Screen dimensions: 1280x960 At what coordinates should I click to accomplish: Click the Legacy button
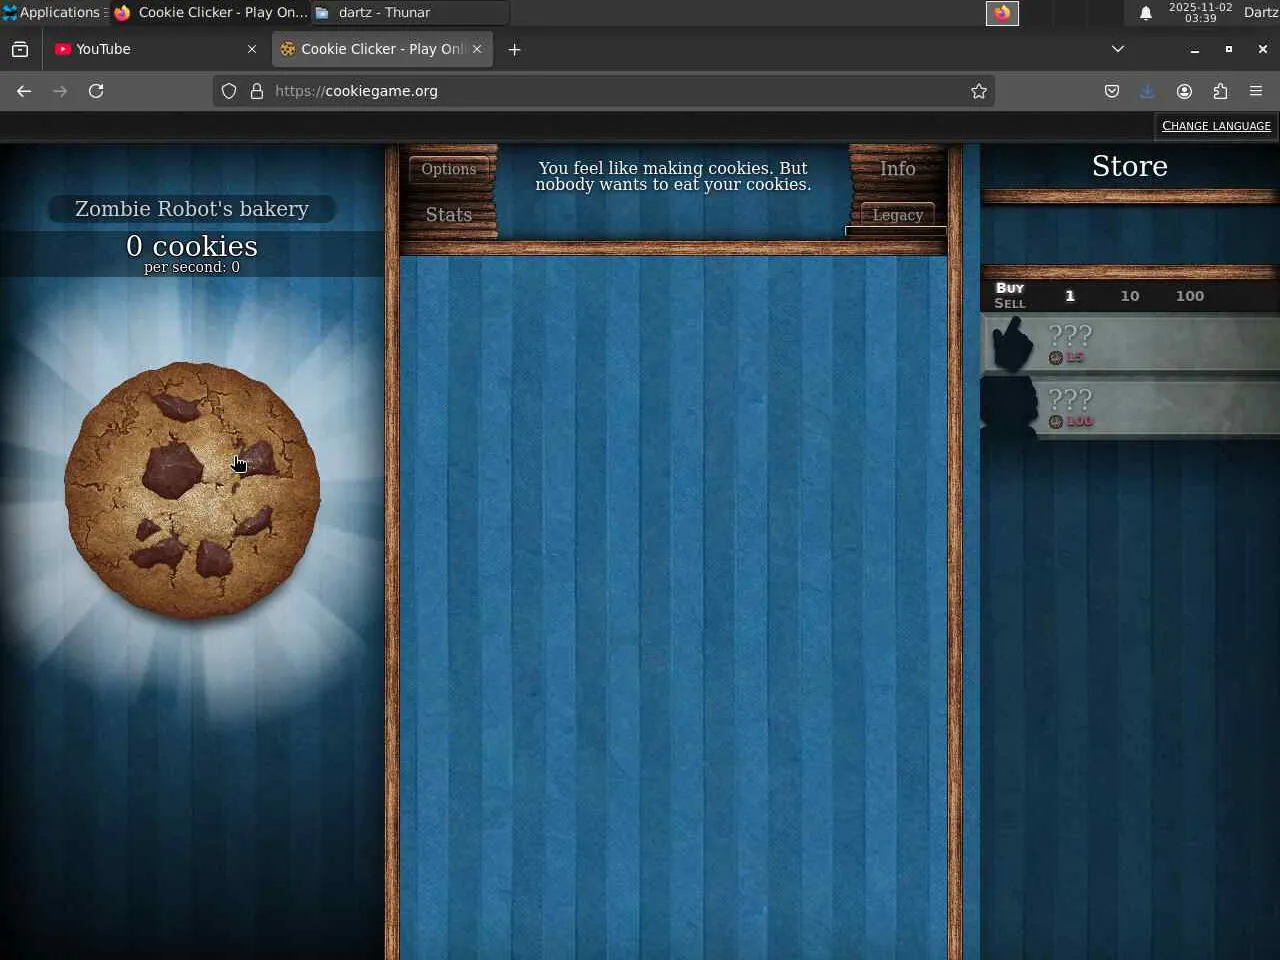tap(897, 215)
